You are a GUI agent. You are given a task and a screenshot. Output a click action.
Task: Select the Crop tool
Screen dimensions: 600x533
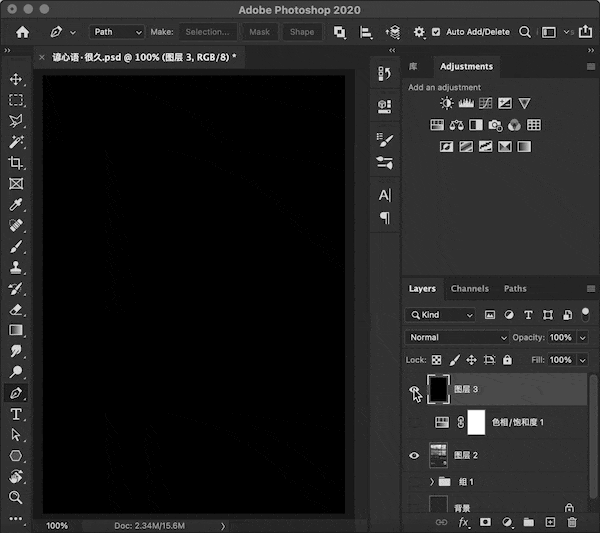pos(16,163)
